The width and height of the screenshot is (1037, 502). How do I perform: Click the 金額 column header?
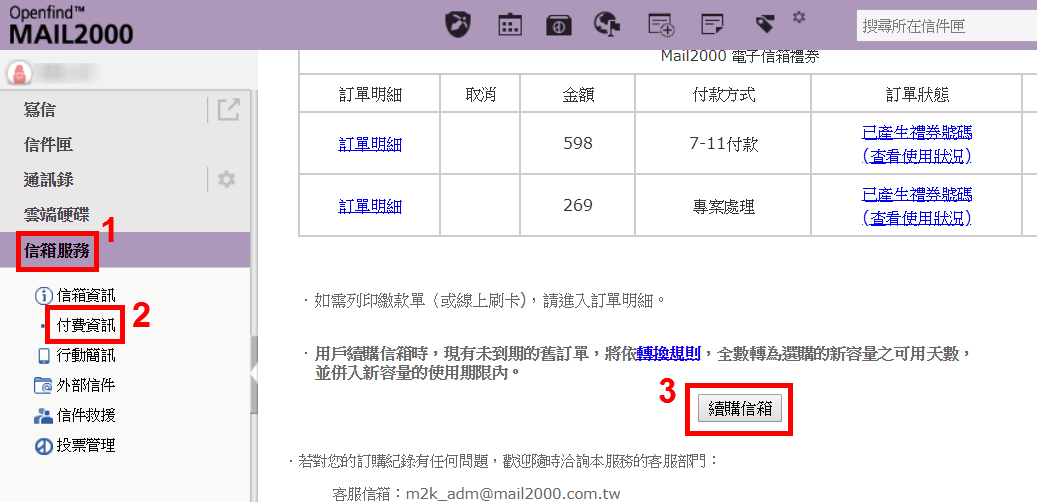pos(577,95)
